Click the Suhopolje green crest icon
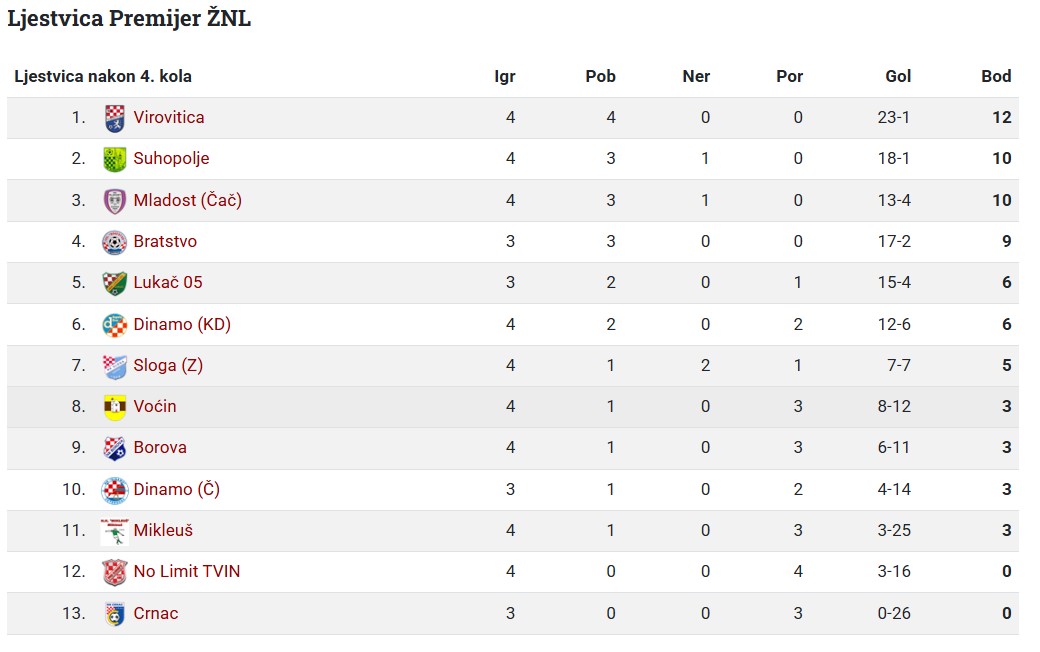1040x652 pixels. point(115,159)
